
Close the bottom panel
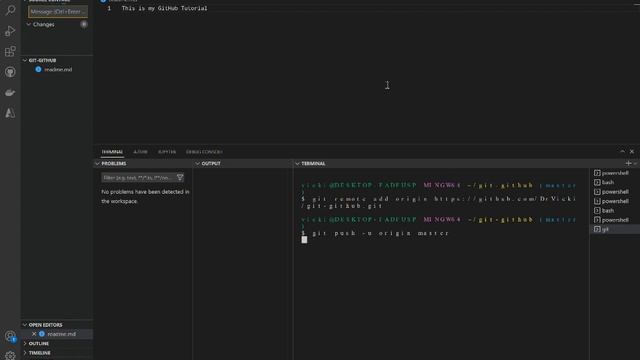click(632, 151)
